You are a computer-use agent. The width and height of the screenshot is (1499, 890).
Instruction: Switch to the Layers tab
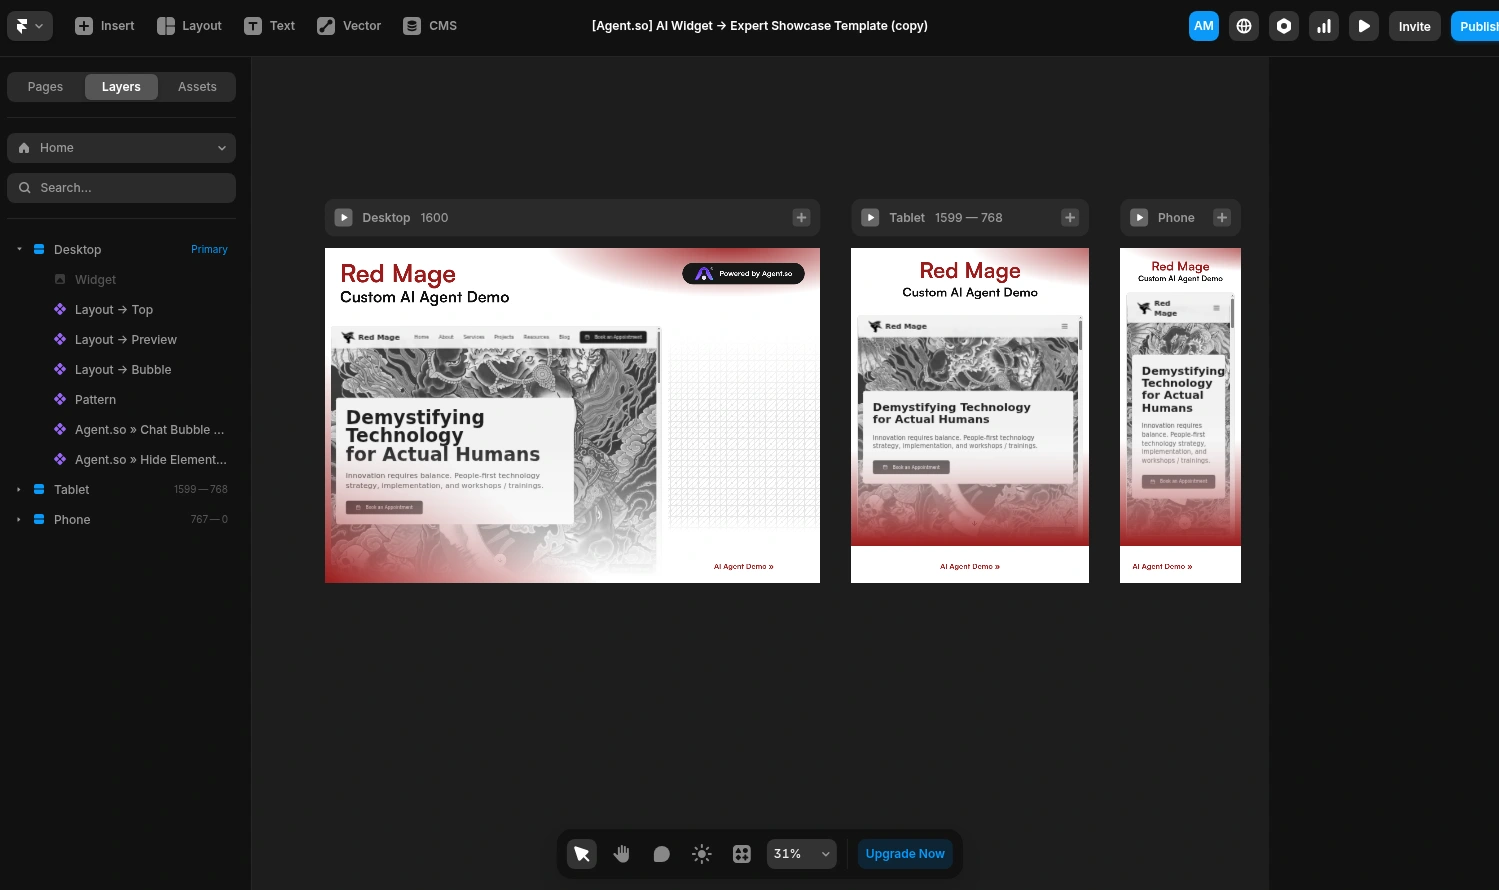[121, 87]
